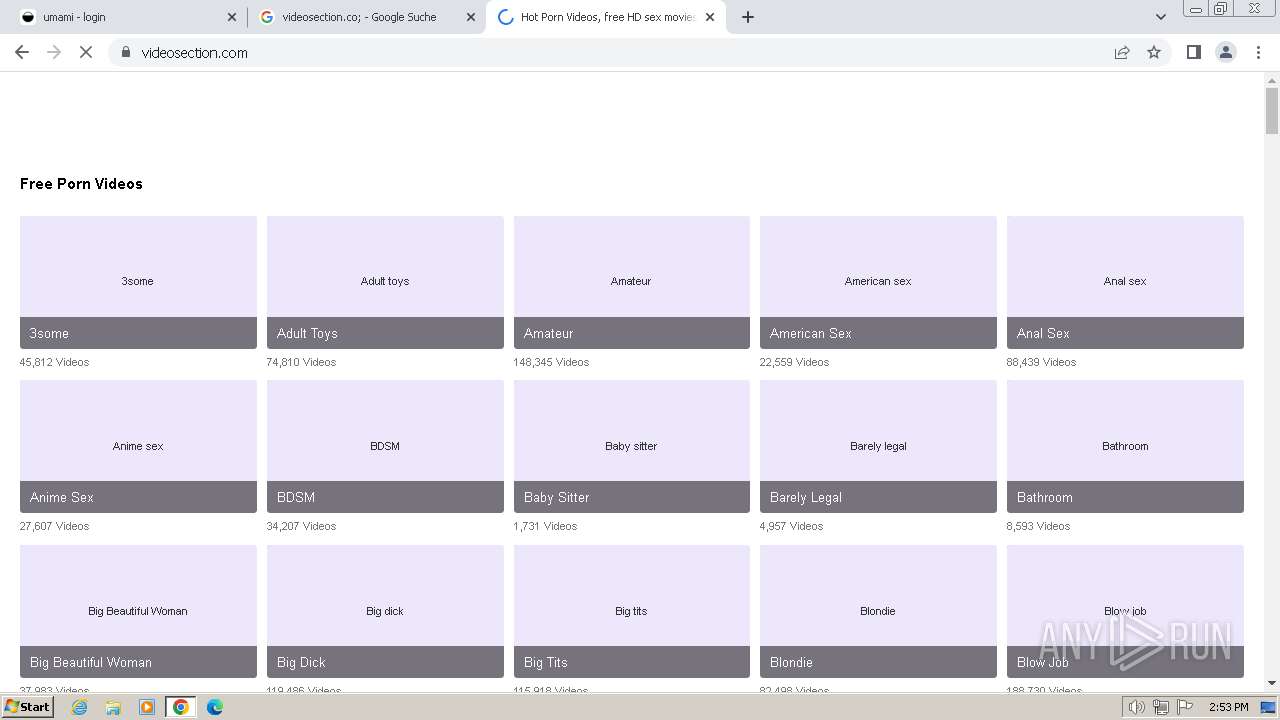Expand the tab search dropdown arrow
Viewport: 1280px width, 720px height.
1161,17
